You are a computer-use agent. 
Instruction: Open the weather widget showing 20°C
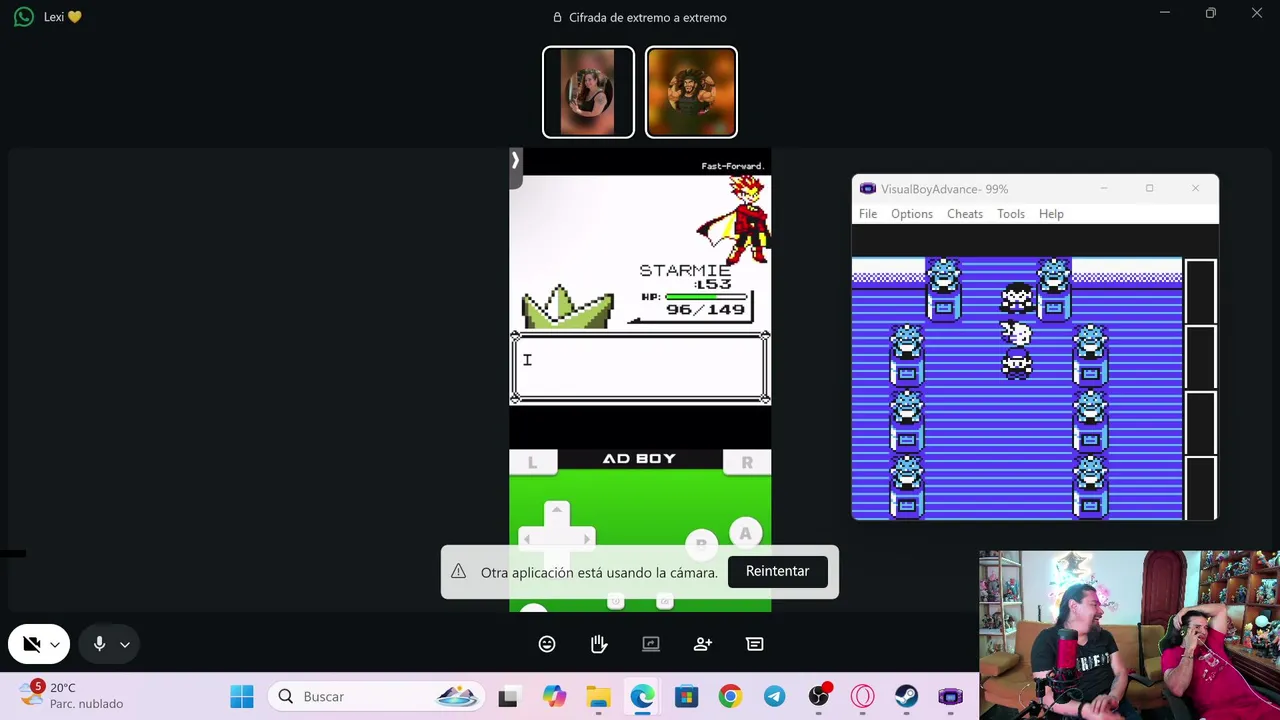tap(73, 696)
